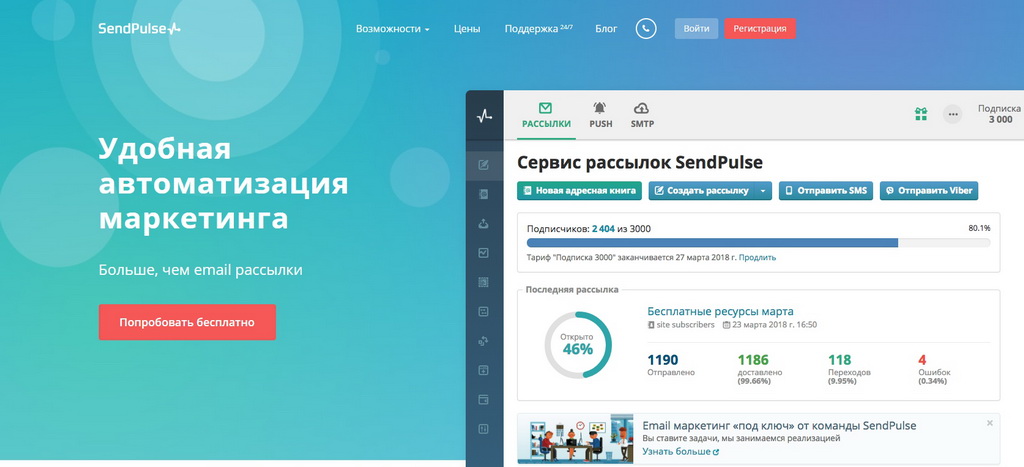Open the Возможности dropdown menu
Screen dimensions: 1024x467
coord(392,29)
